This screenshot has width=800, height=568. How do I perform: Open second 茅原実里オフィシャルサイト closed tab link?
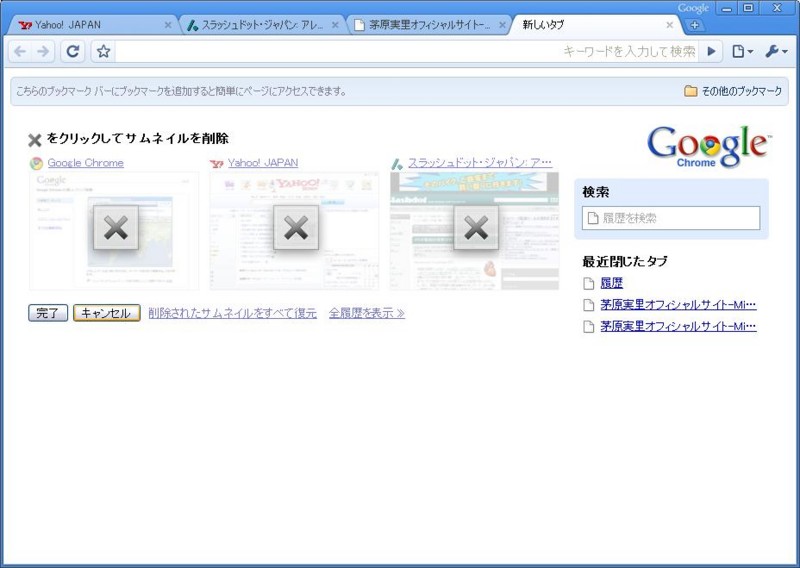pyautogui.click(x=678, y=326)
